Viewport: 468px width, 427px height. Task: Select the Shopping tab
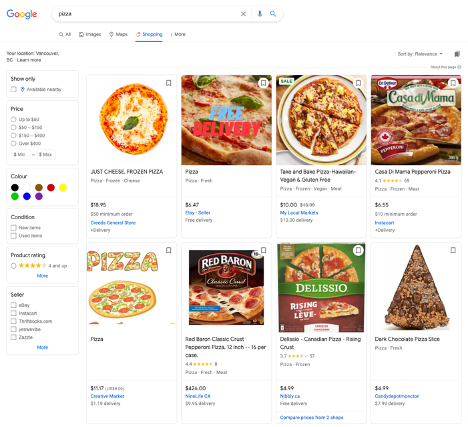click(x=149, y=34)
